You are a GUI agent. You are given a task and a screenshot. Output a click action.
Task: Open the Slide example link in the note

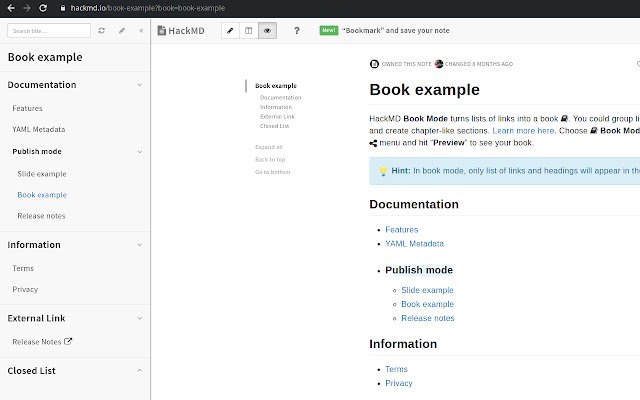pos(427,290)
